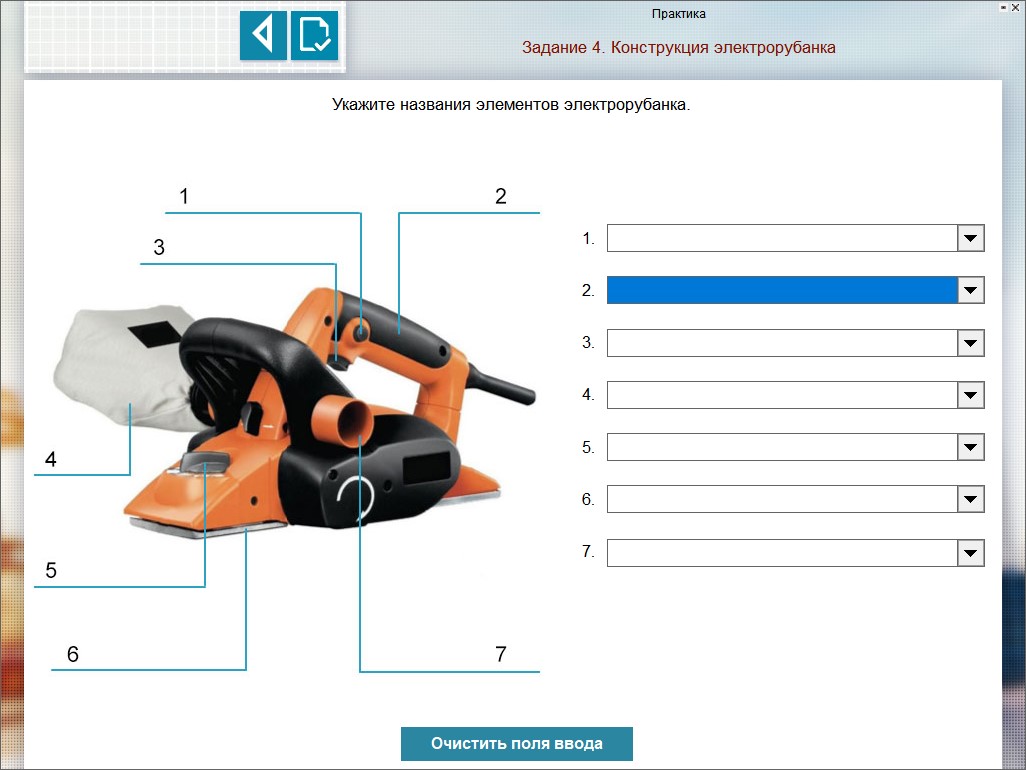Open the dropdown arrow for item 1
This screenshot has height=770, width=1026.
[970, 239]
